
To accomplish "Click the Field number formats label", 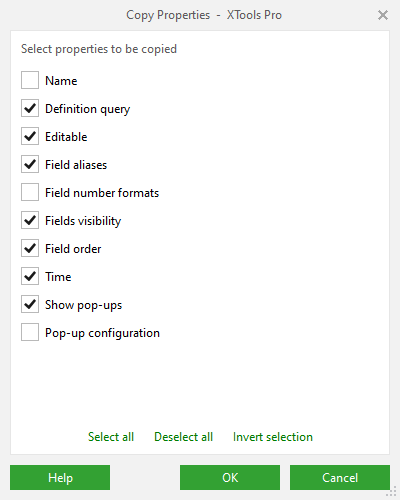I will pos(102,193).
